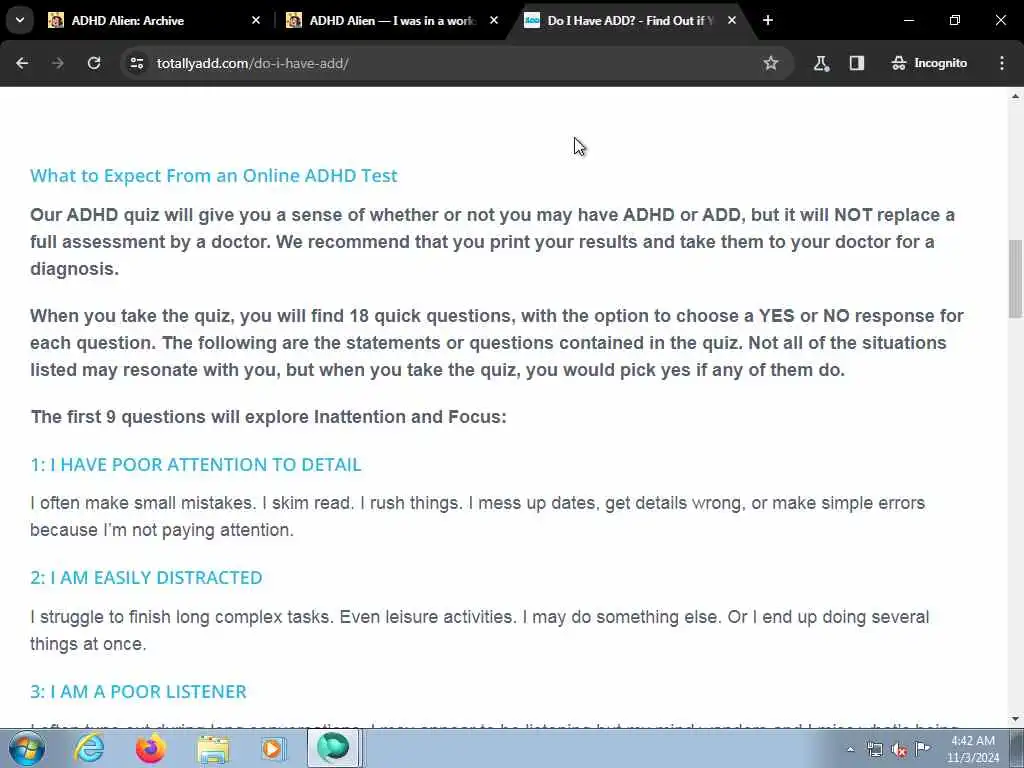The height and width of the screenshot is (768, 1024).
Task: Close the 'Do I Have ADD?' tab
Action: (732, 21)
